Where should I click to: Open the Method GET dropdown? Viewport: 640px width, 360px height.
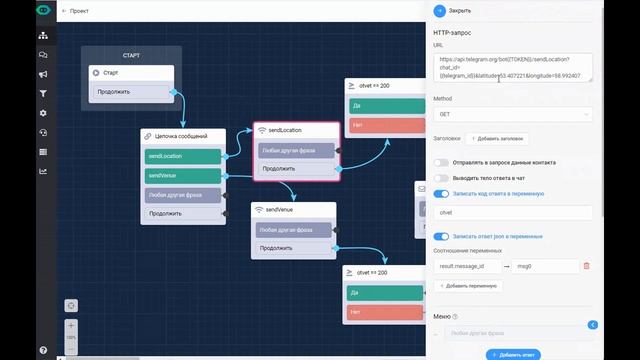click(x=513, y=114)
